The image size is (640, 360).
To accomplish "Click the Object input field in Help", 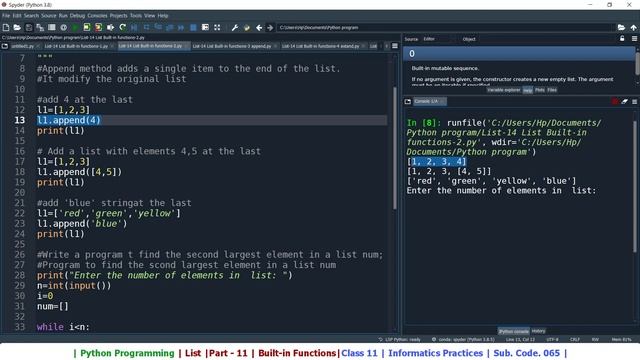I will coord(546,39).
